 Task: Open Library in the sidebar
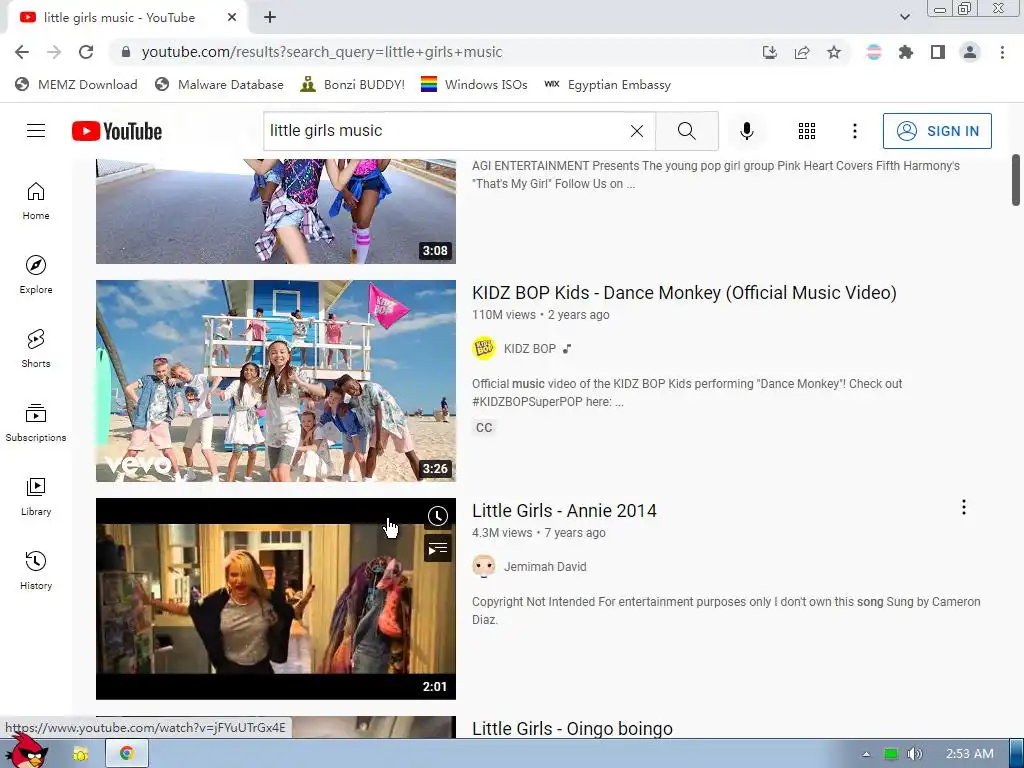(x=36, y=496)
